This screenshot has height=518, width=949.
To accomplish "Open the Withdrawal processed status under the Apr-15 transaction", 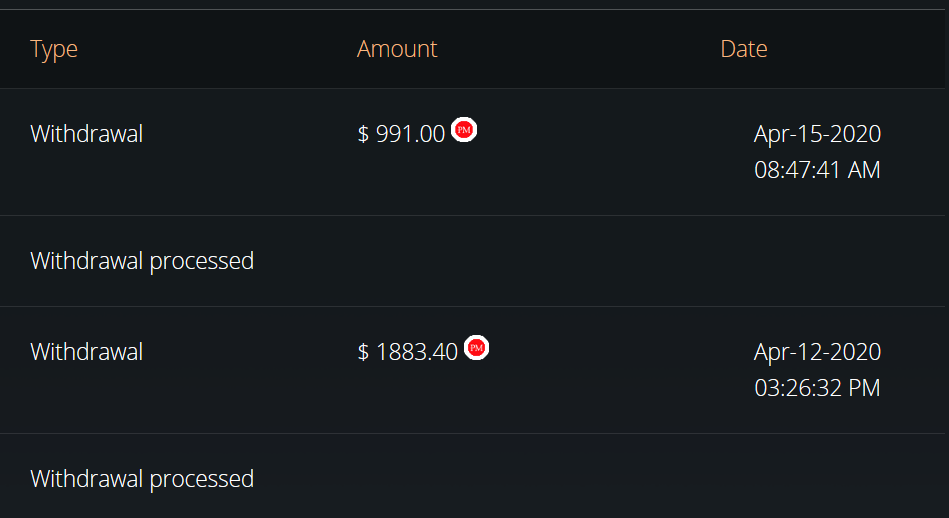I will pos(142,261).
